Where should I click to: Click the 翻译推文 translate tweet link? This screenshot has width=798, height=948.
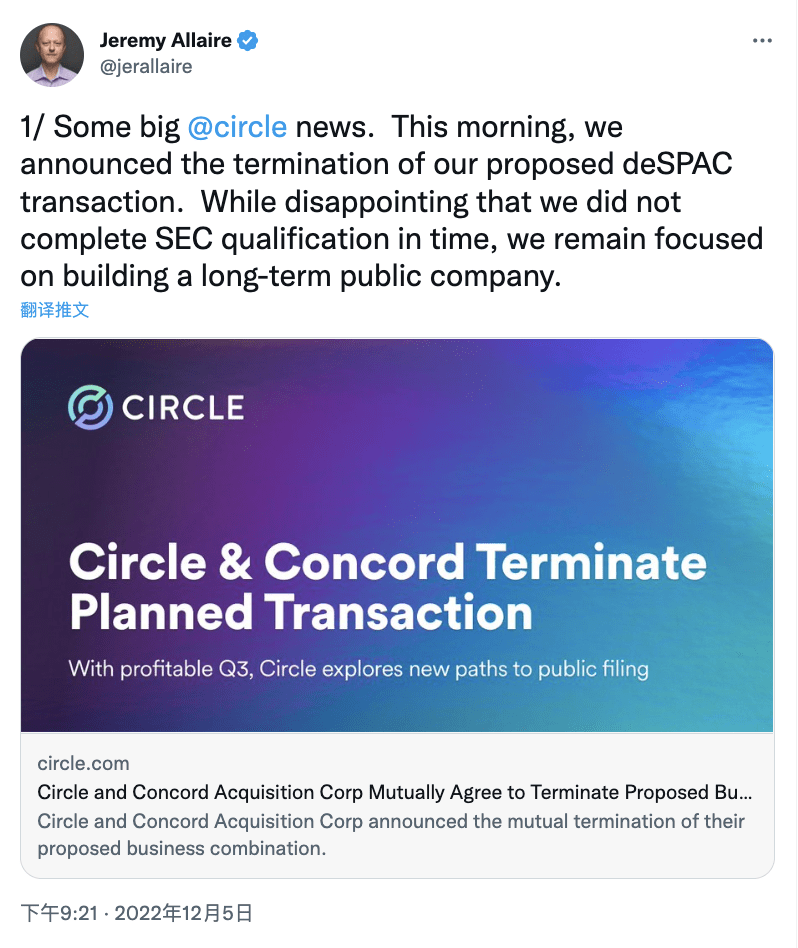tap(54, 310)
